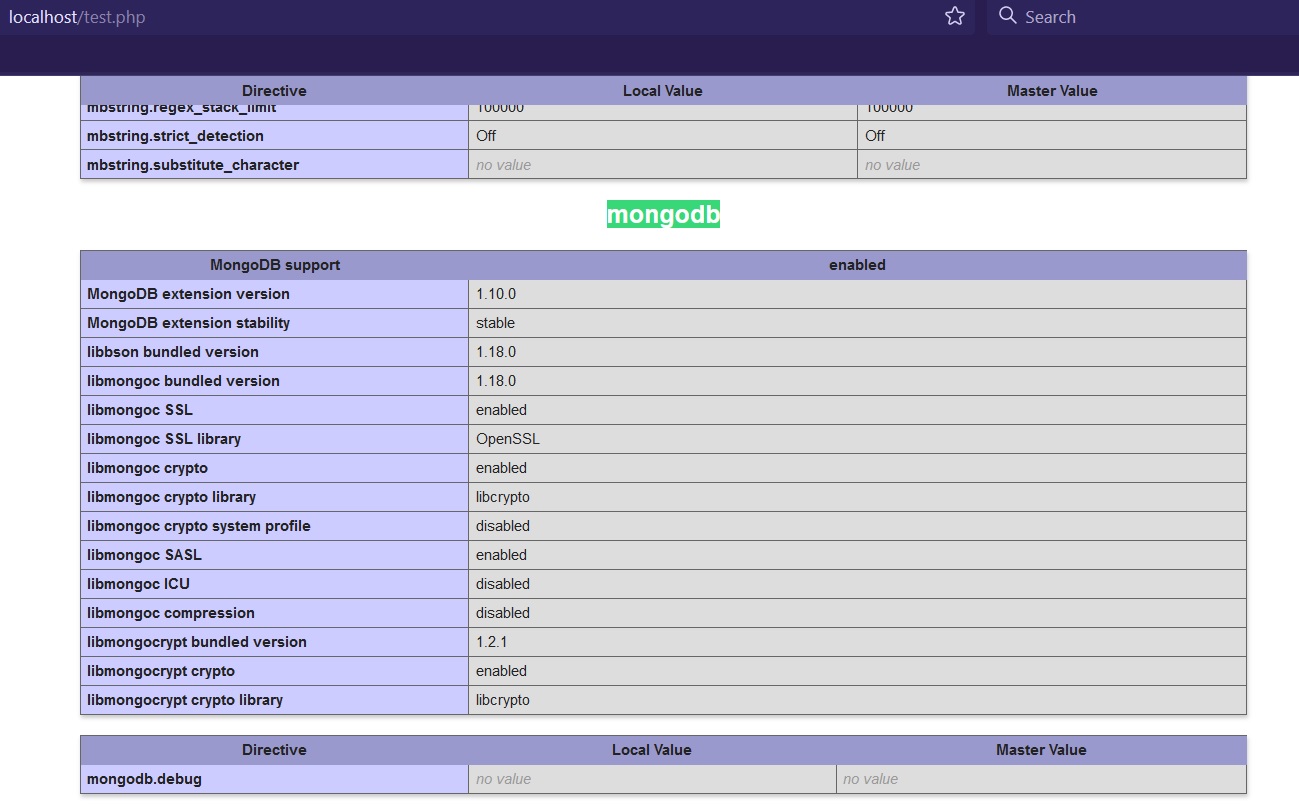
Task: Click mbstring.substitute_character local 'no value'
Action: pyautogui.click(x=504, y=165)
